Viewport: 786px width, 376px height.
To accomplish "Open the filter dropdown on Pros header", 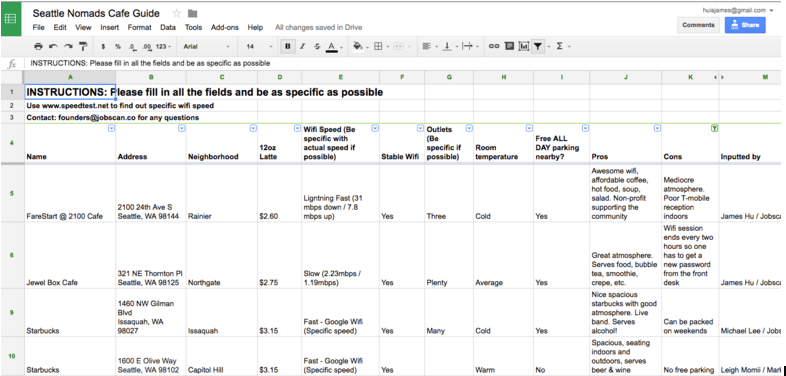I will pos(657,128).
